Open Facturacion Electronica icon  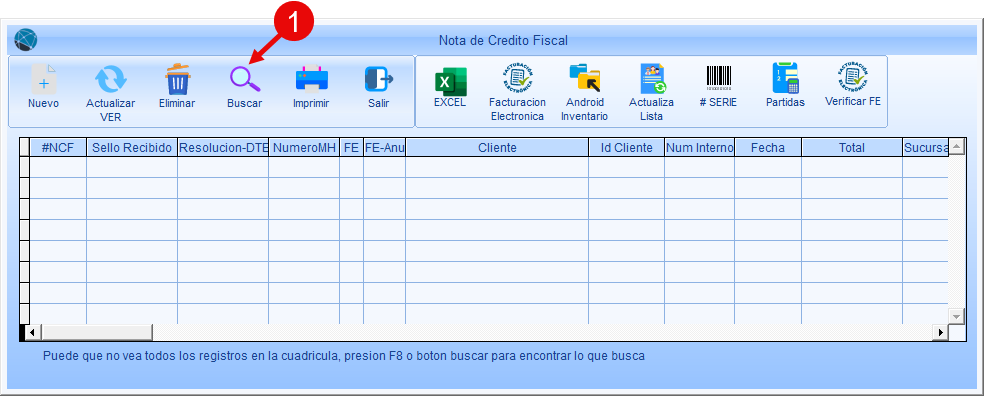518,78
